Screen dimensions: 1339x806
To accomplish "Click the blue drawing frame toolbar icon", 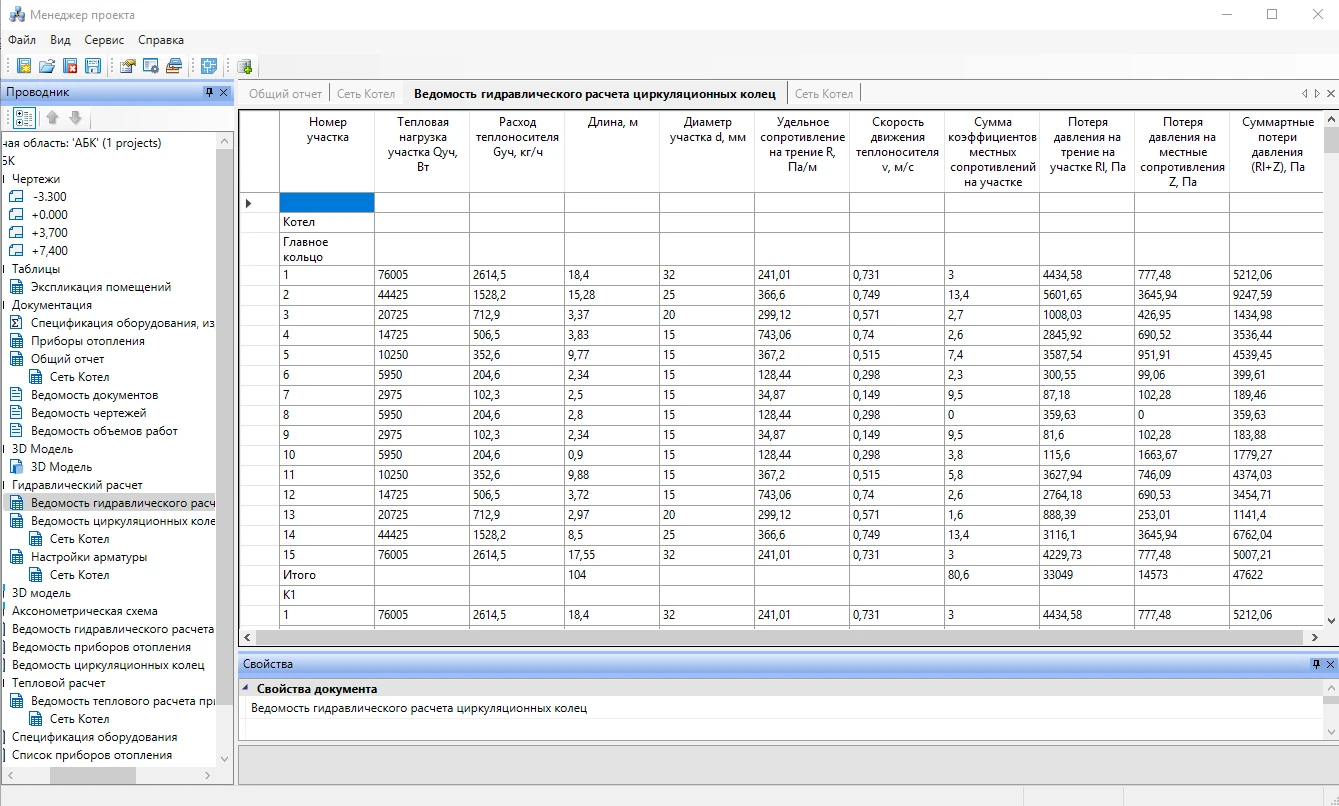I will tap(209, 66).
